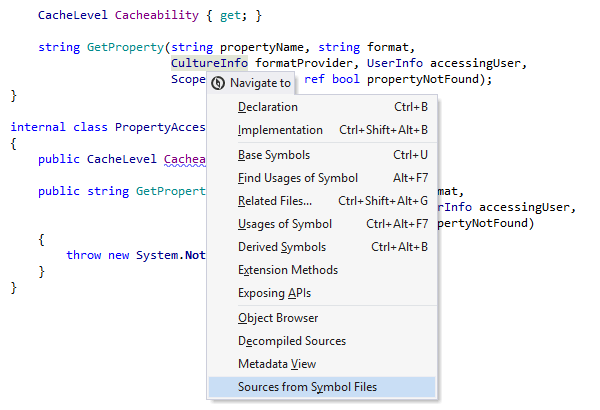The image size is (600, 410).
Task: Choose Implementation menu entry
Action: coord(280,130)
